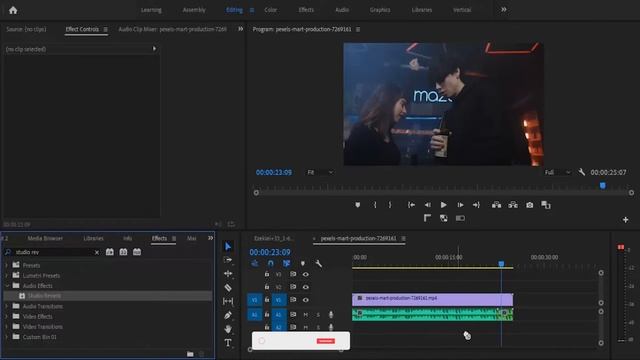Switch to the Graphics workspace
Image resolution: width=640 pixels, height=360 pixels.
tap(380, 10)
